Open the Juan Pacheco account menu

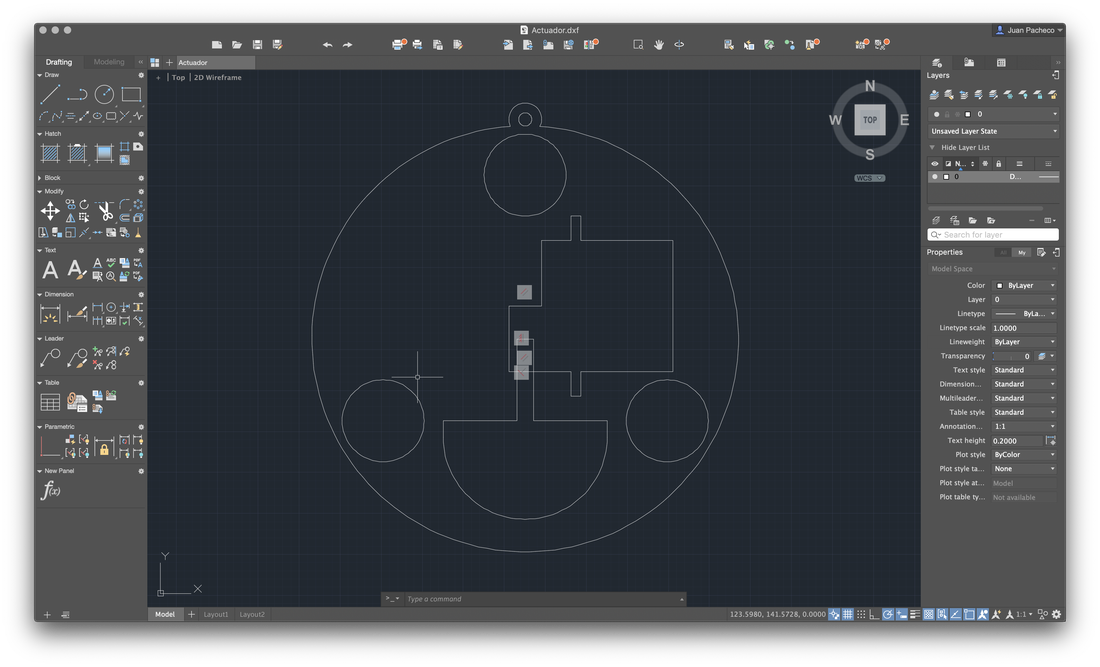coord(1029,30)
